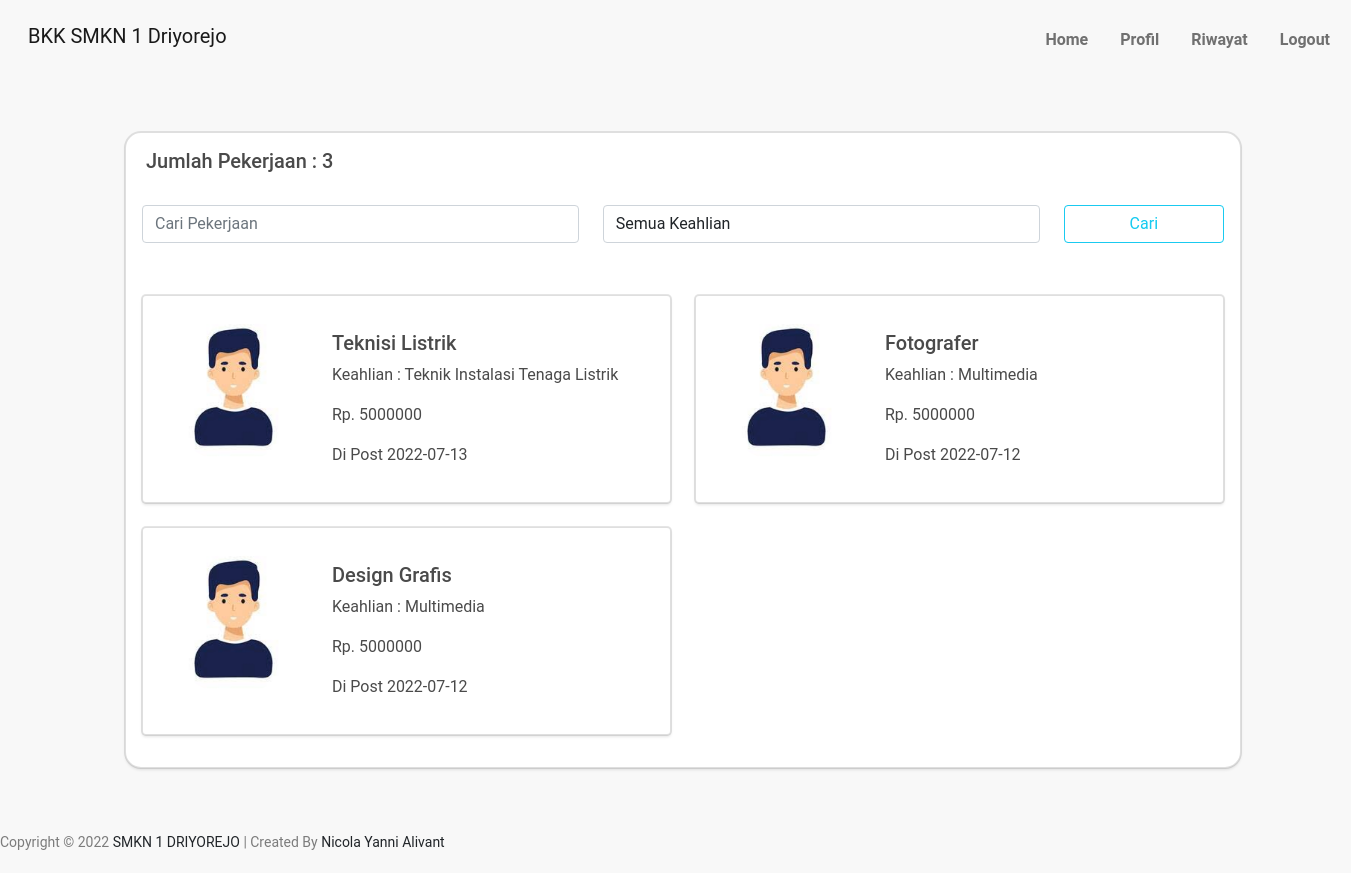Visit the Nicola Yanni Alivant footer link
This screenshot has width=1351, height=873.
point(382,842)
